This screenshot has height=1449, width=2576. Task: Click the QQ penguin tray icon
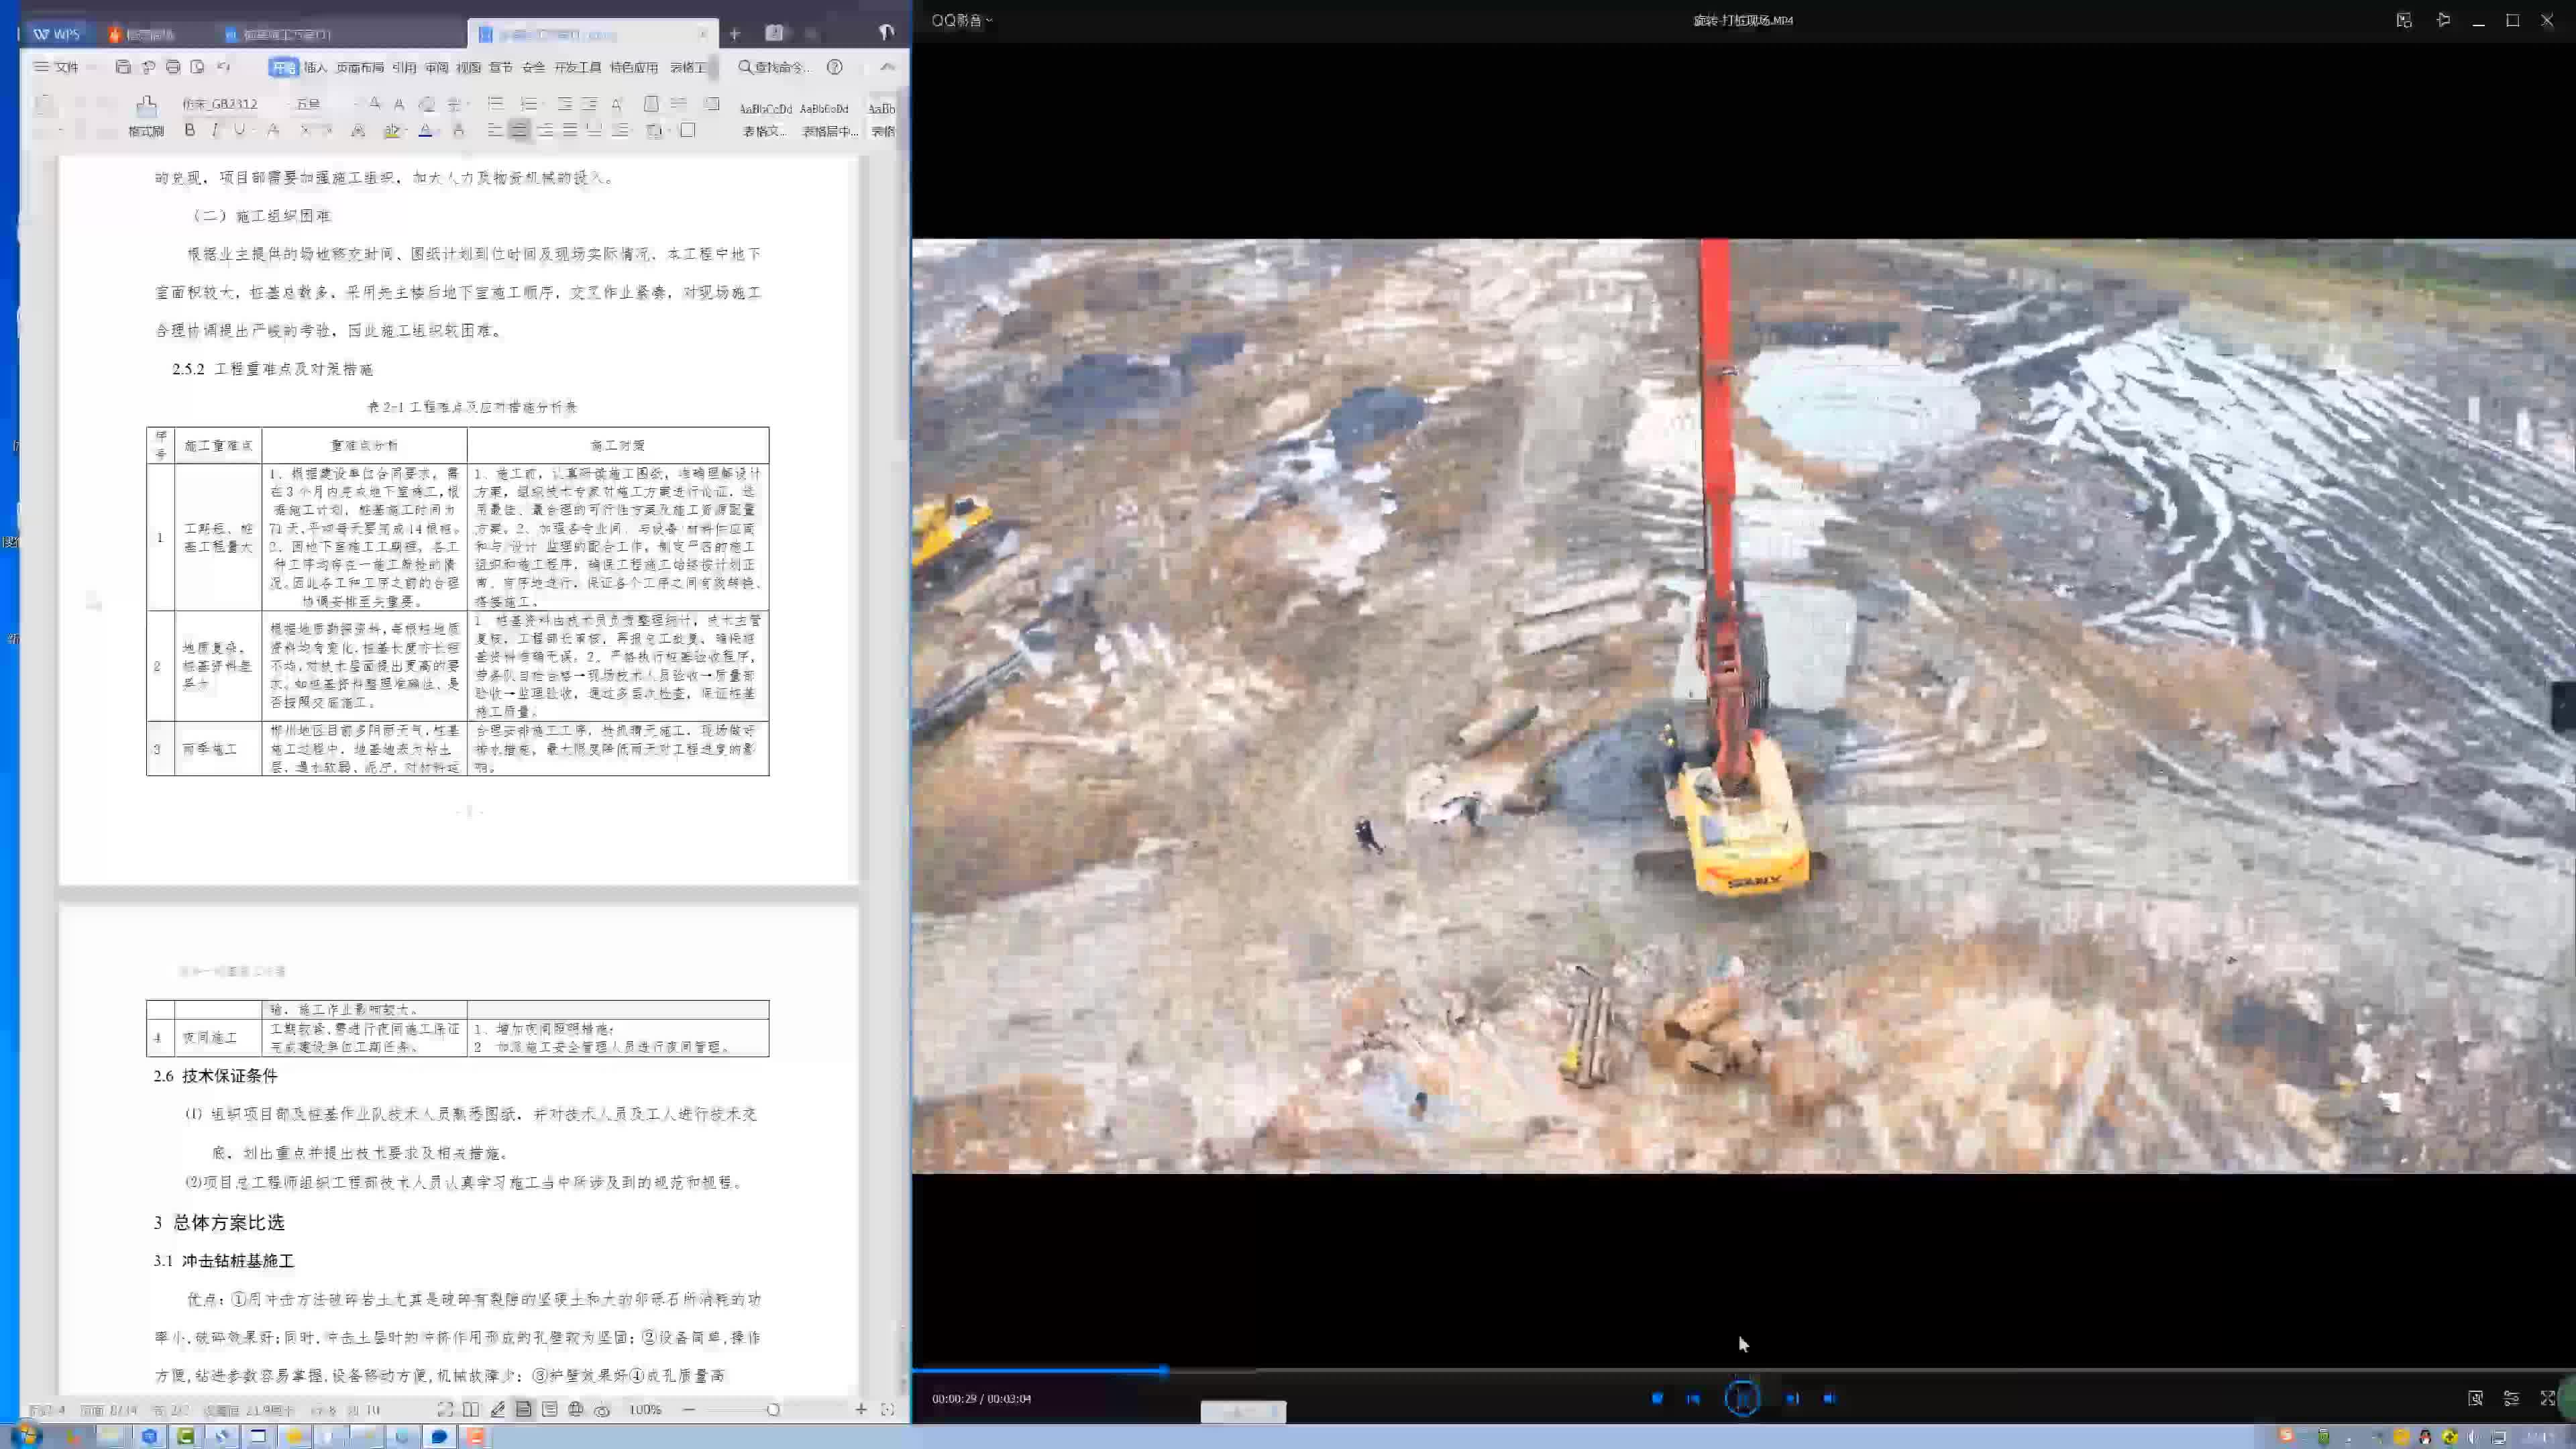pos(2425,1437)
